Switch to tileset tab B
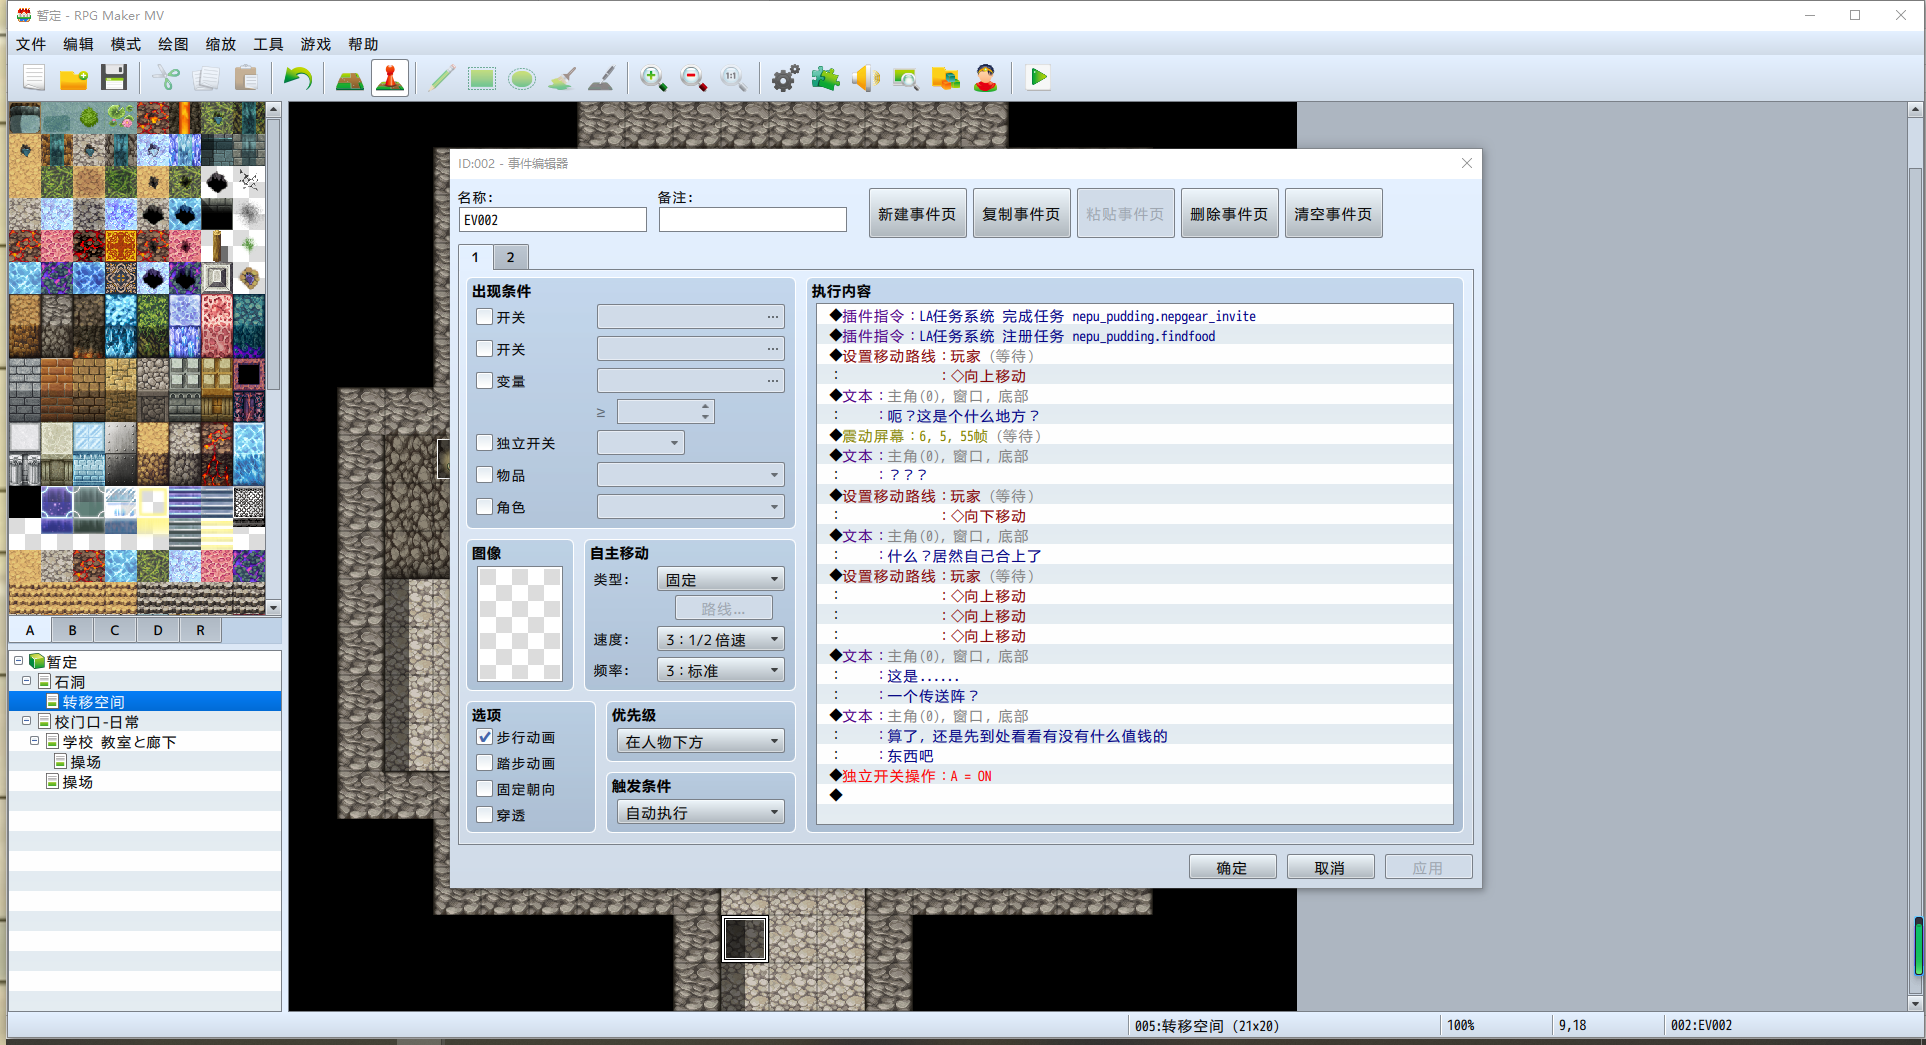Viewport: 1926px width, 1045px height. (x=72, y=630)
